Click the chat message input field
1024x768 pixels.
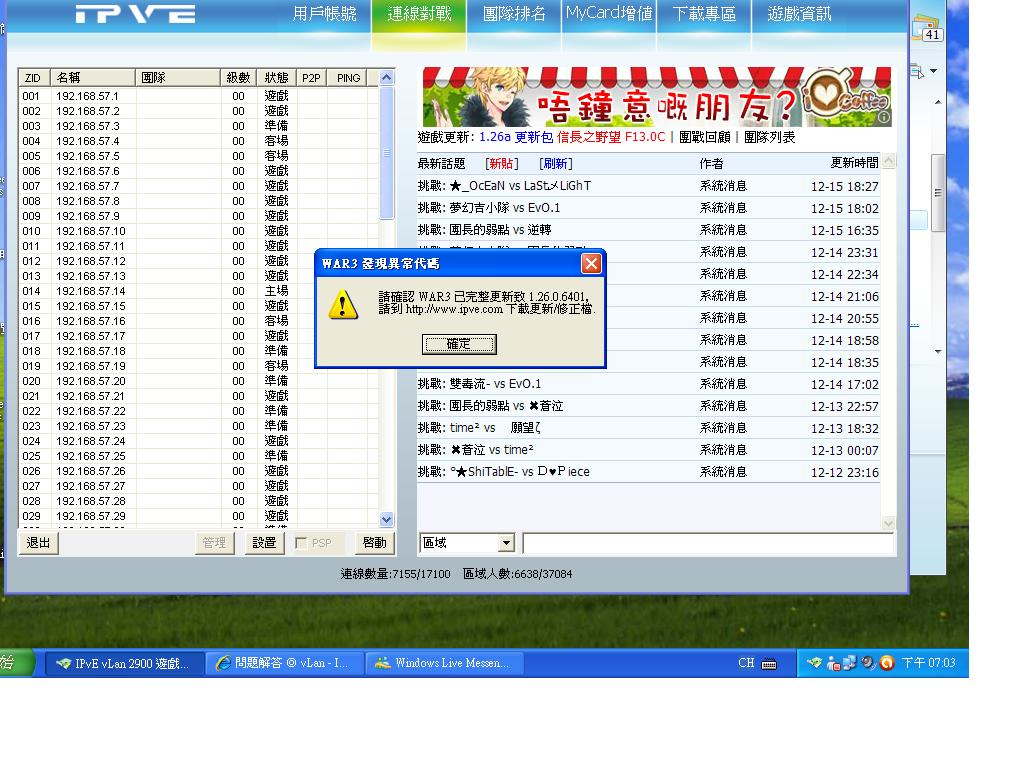pos(708,543)
